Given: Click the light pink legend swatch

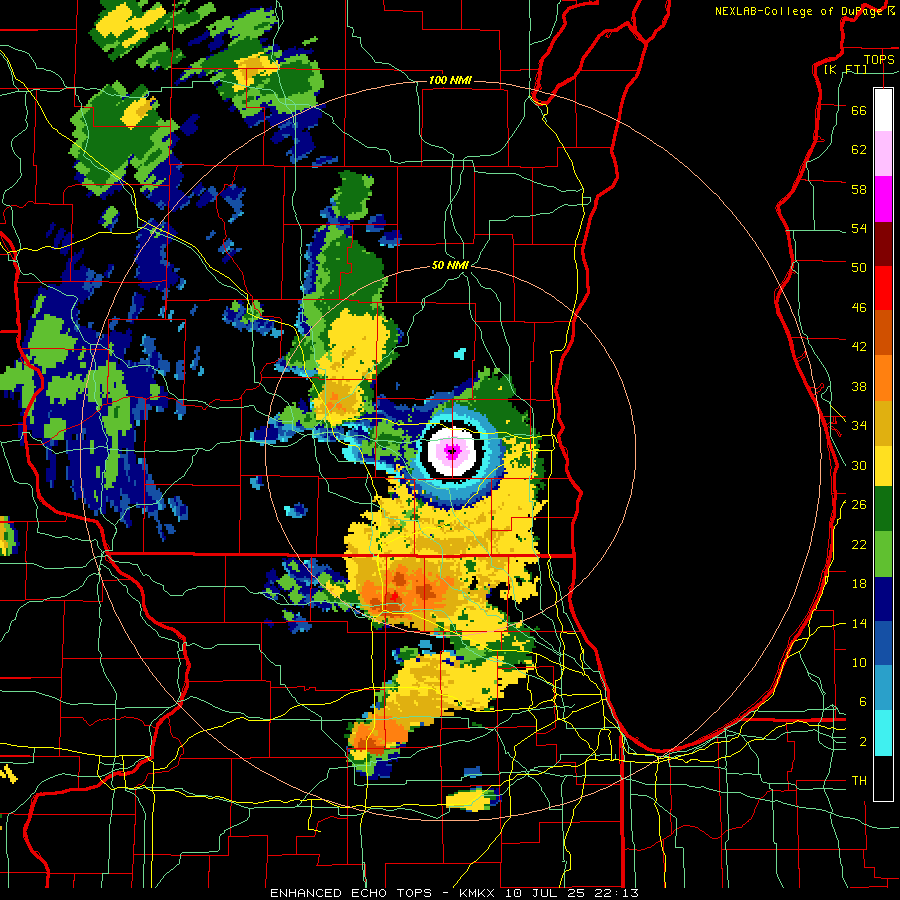Looking at the screenshot, I should (883, 154).
